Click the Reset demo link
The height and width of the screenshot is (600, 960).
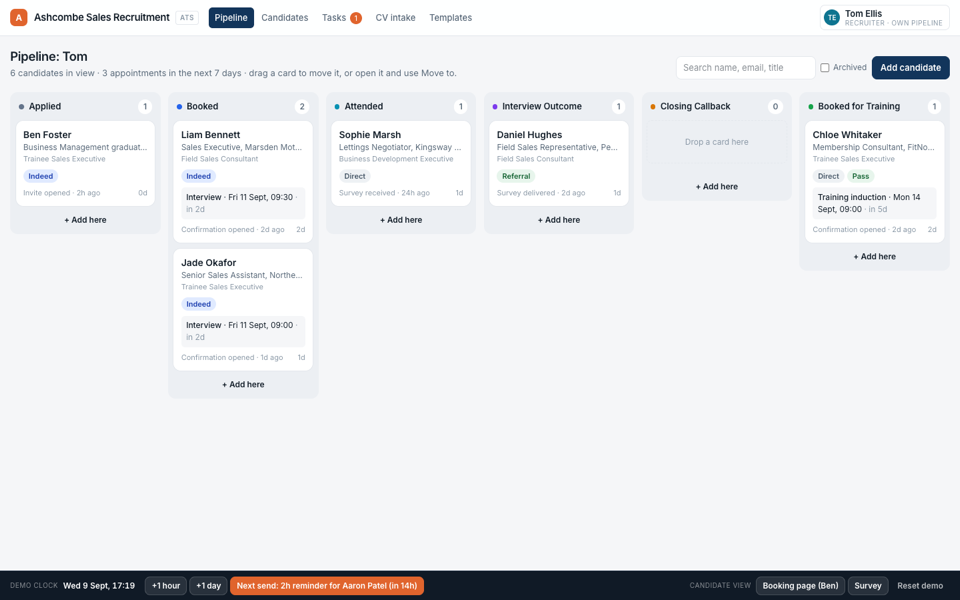920,586
